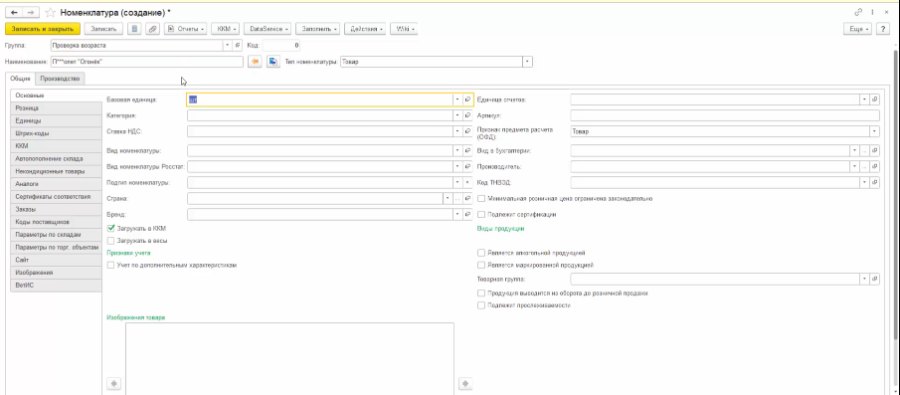Click the orange arrow icon beside Наименование field
The height and width of the screenshot is (395, 900).
255,61
